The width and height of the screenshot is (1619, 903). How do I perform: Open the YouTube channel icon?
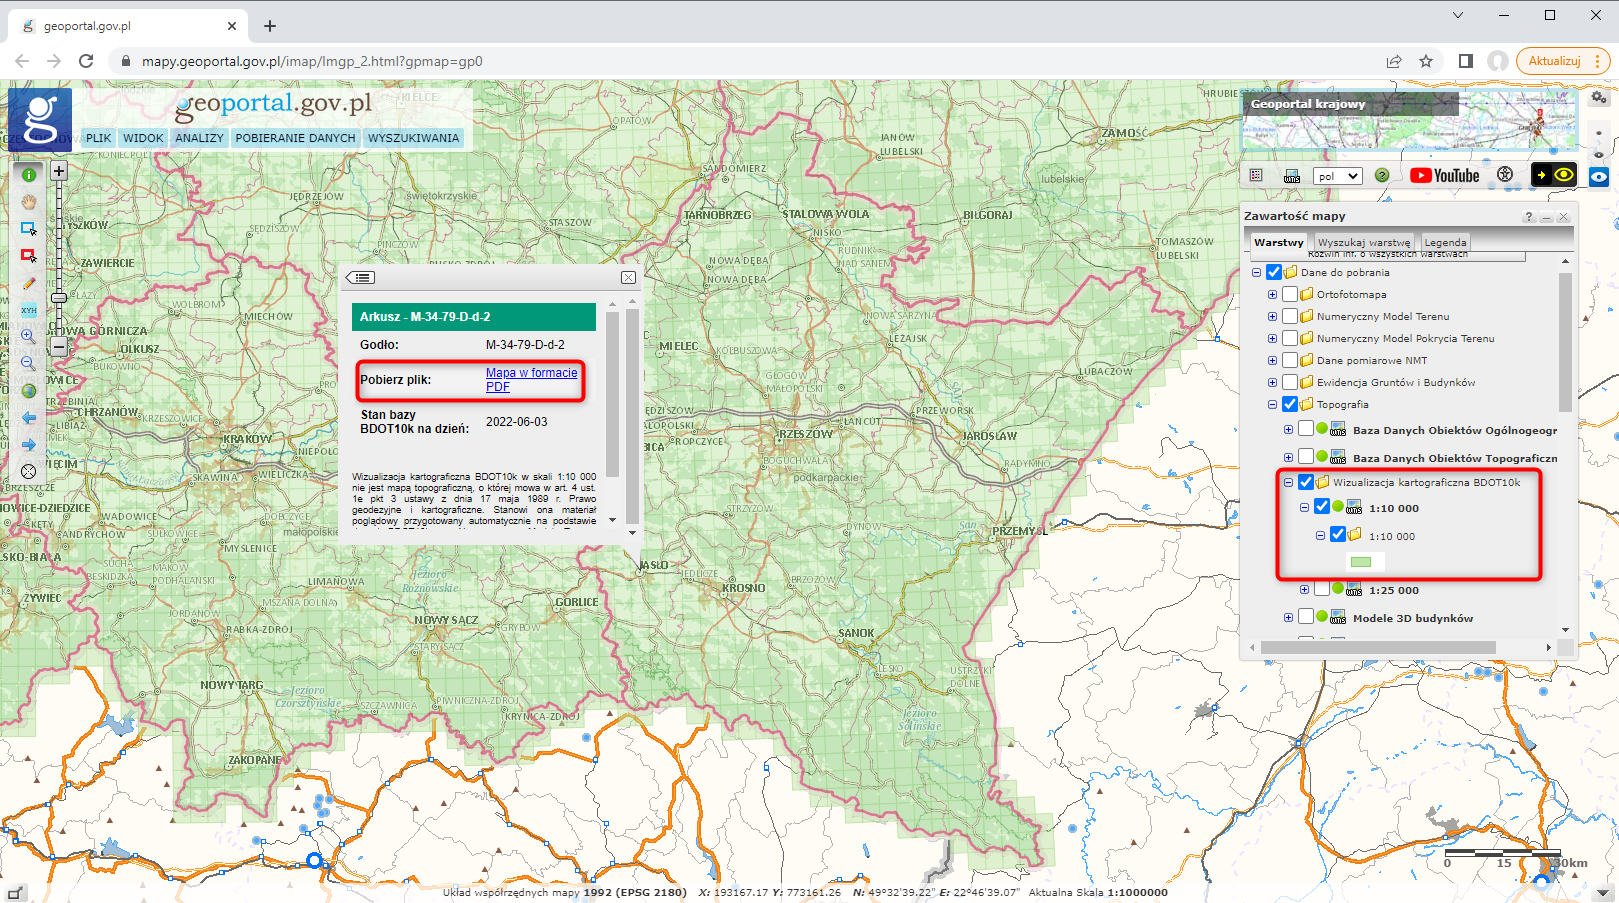pyautogui.click(x=1445, y=175)
